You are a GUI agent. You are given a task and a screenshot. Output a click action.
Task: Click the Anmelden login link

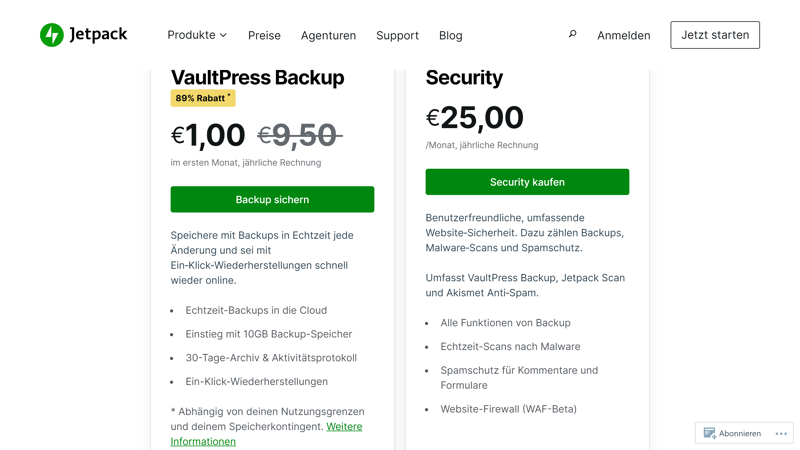pyautogui.click(x=623, y=35)
